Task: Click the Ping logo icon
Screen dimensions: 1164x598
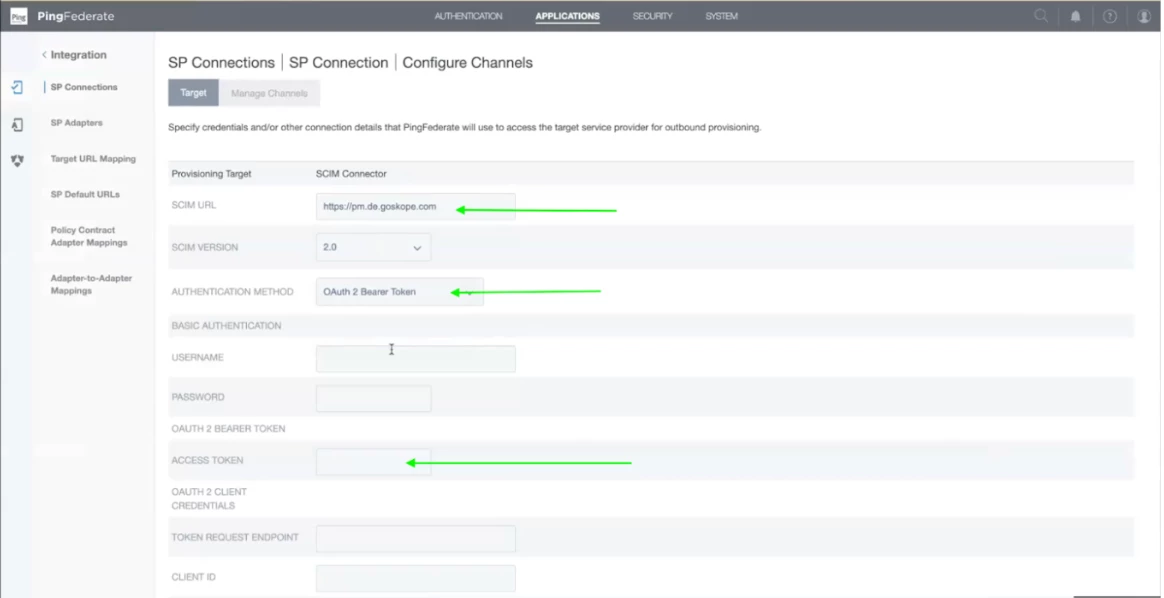Action: (x=19, y=16)
